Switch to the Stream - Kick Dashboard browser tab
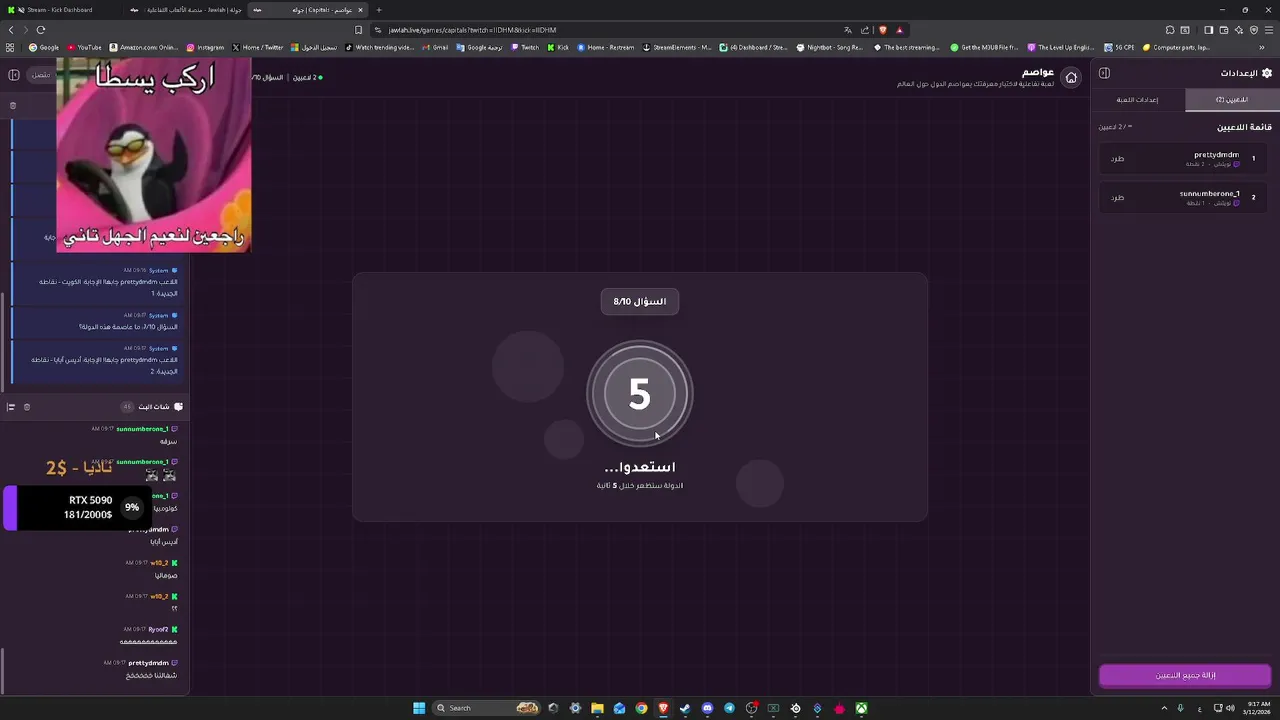This screenshot has height=720, width=1280. click(x=60, y=10)
